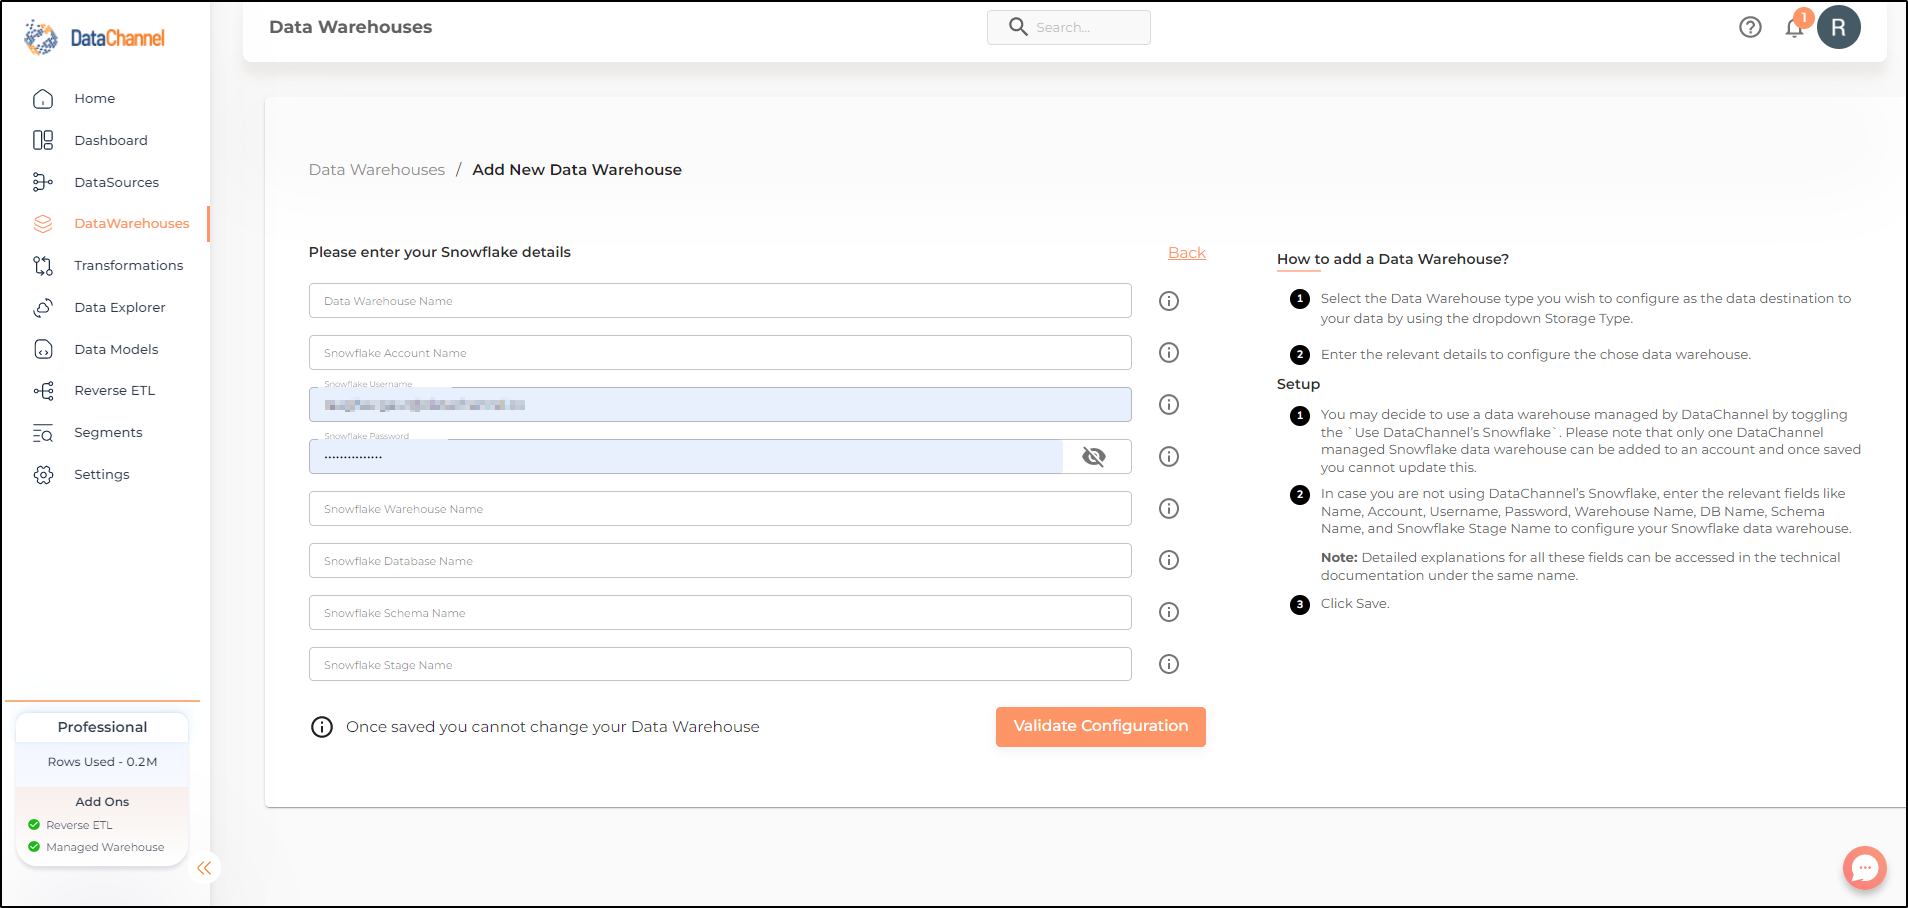The height and width of the screenshot is (908, 1908).
Task: Show info for Snowflake Schema Name field
Action: coord(1169,613)
